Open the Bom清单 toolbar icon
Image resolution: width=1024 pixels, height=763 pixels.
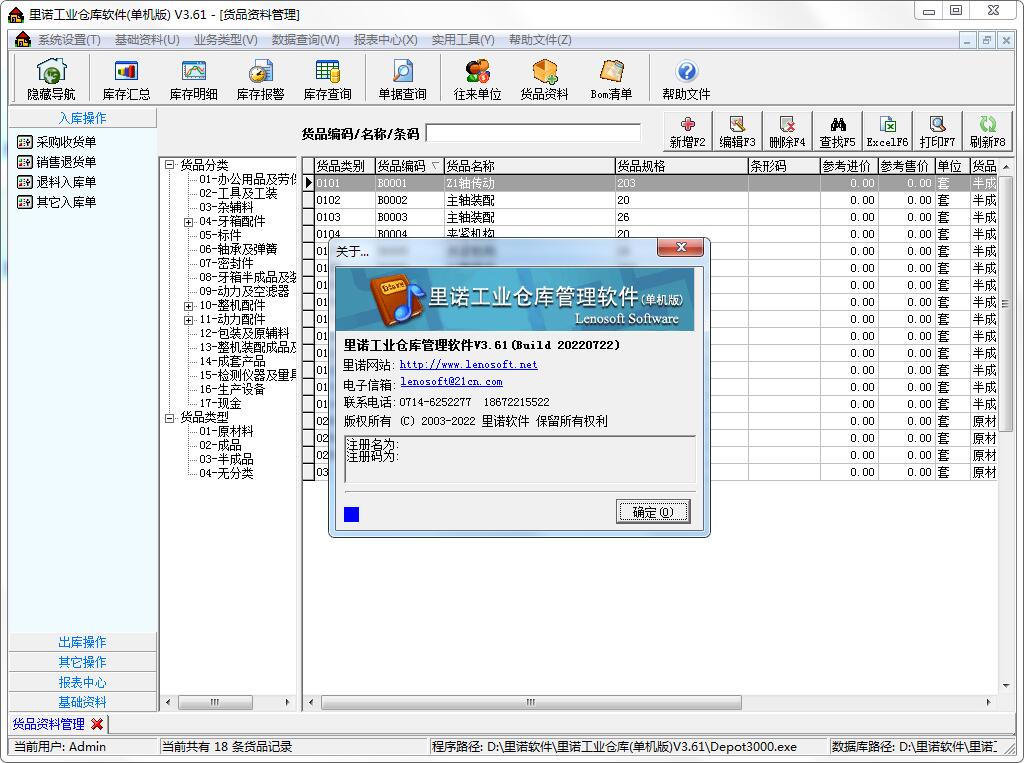pos(611,80)
